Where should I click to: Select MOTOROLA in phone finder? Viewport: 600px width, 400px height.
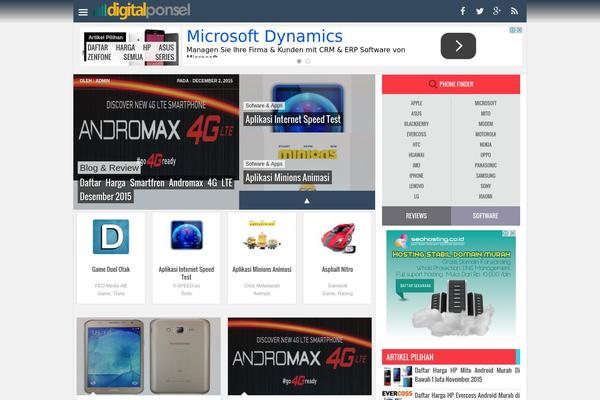(486, 134)
